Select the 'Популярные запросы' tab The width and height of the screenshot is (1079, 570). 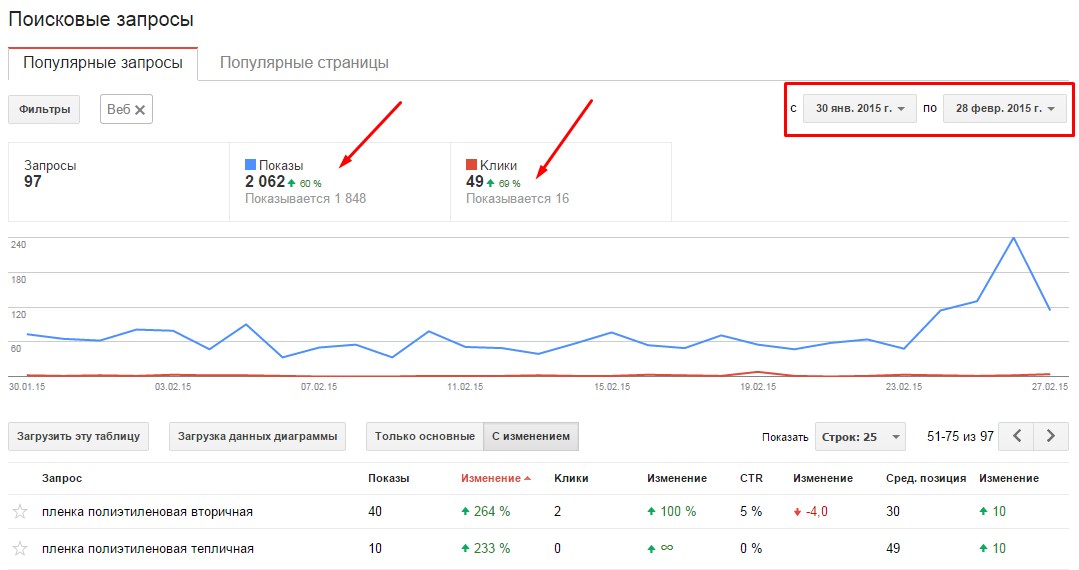[x=103, y=63]
